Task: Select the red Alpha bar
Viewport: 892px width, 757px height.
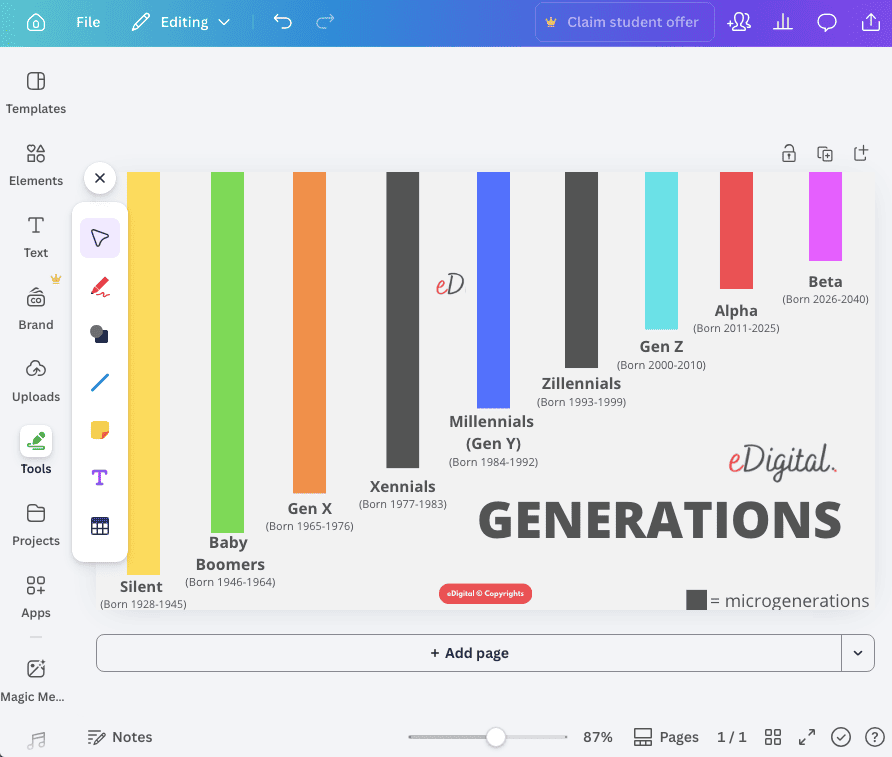Action: click(736, 230)
